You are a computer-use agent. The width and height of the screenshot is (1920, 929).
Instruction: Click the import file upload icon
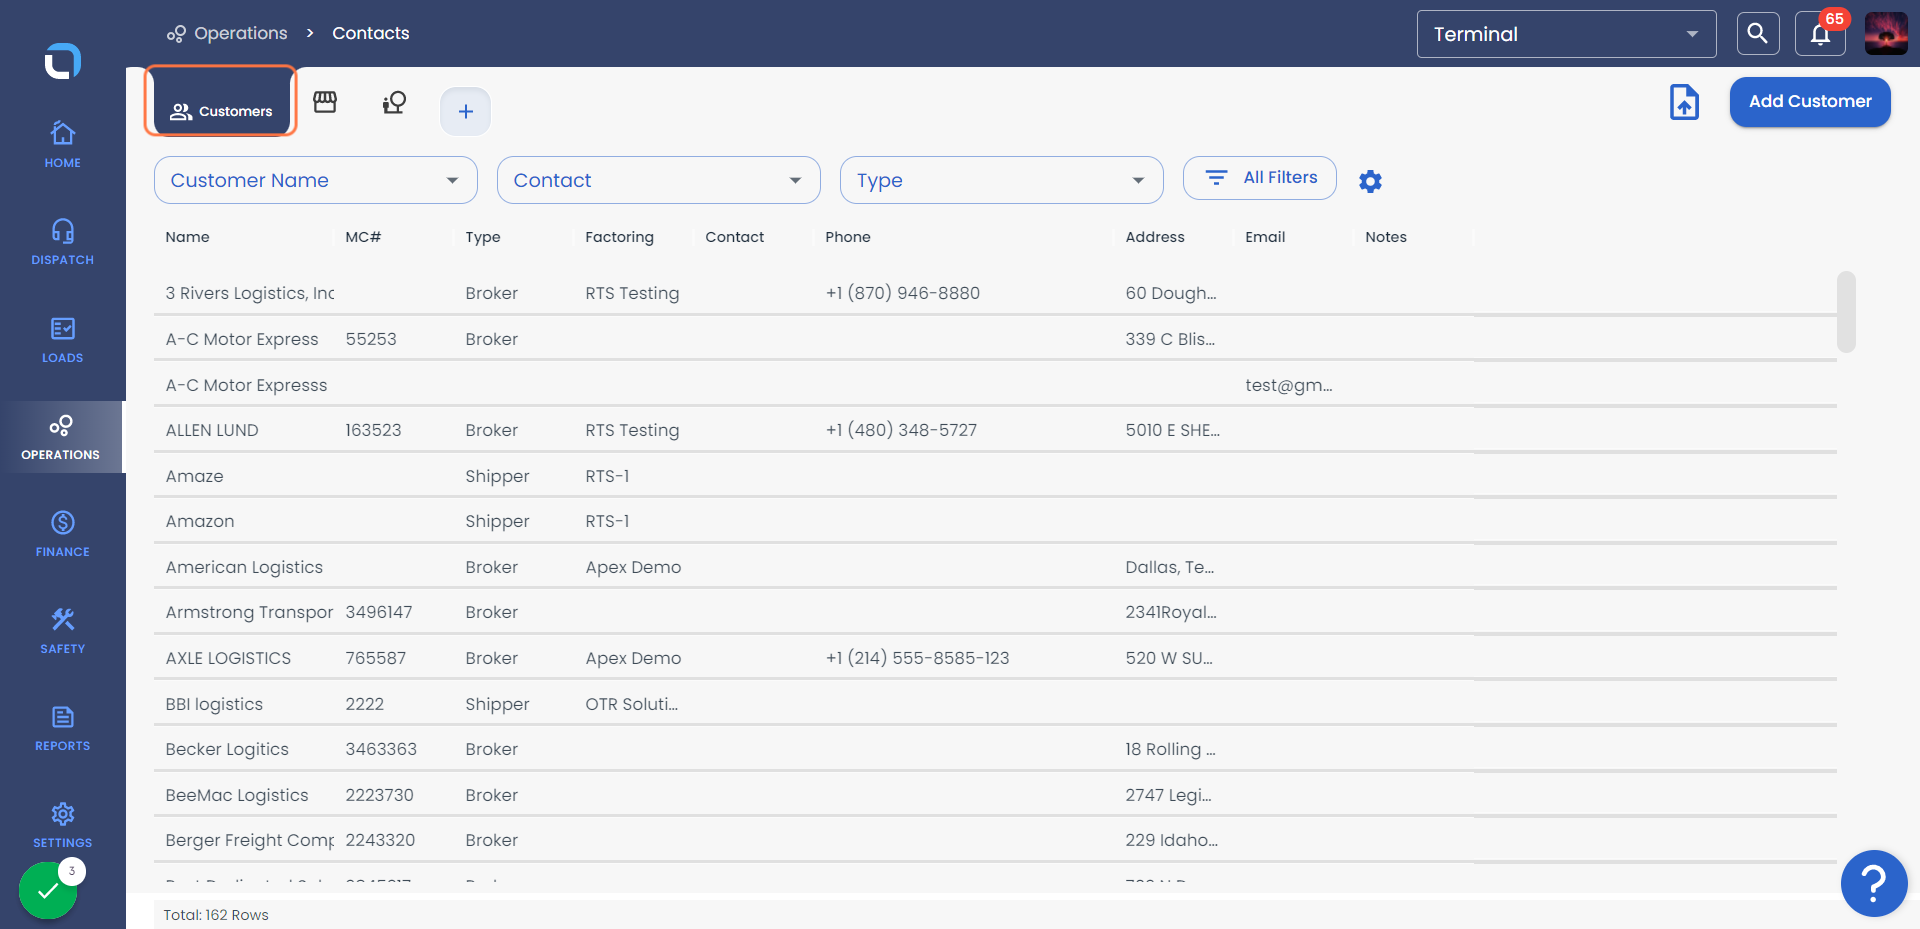pos(1684,102)
